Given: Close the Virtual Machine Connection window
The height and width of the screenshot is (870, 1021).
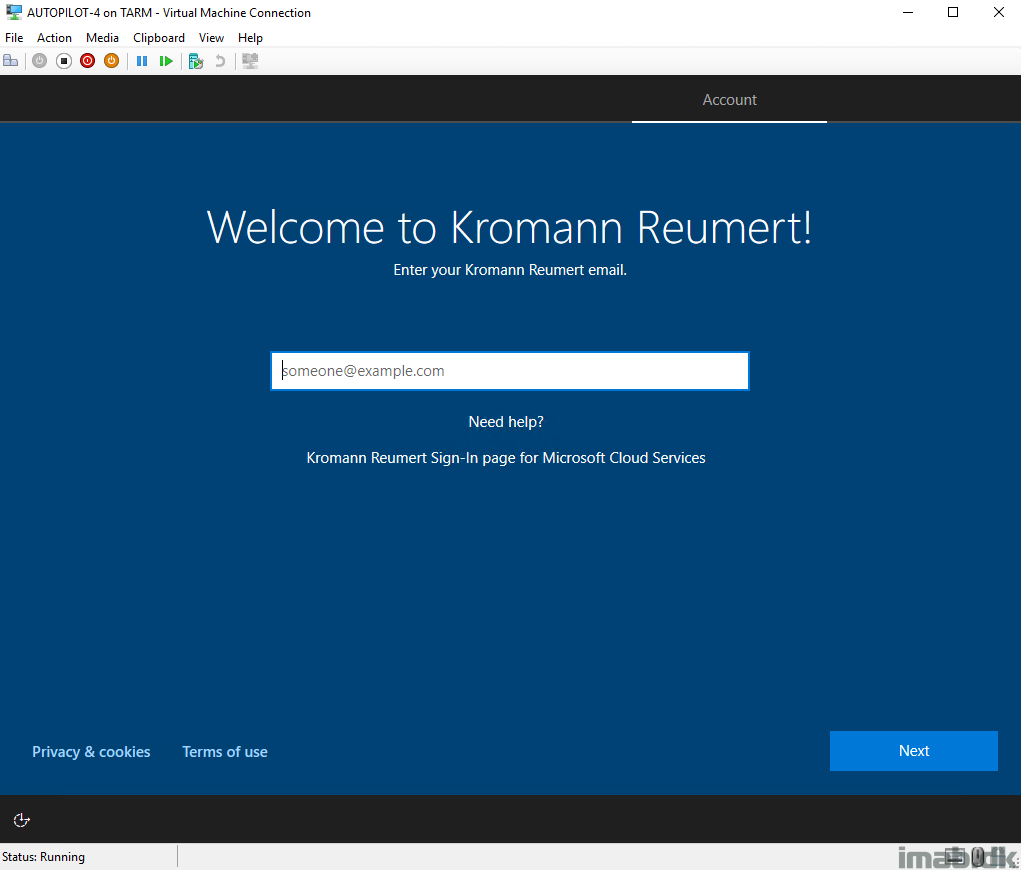Looking at the screenshot, I should (x=998, y=12).
